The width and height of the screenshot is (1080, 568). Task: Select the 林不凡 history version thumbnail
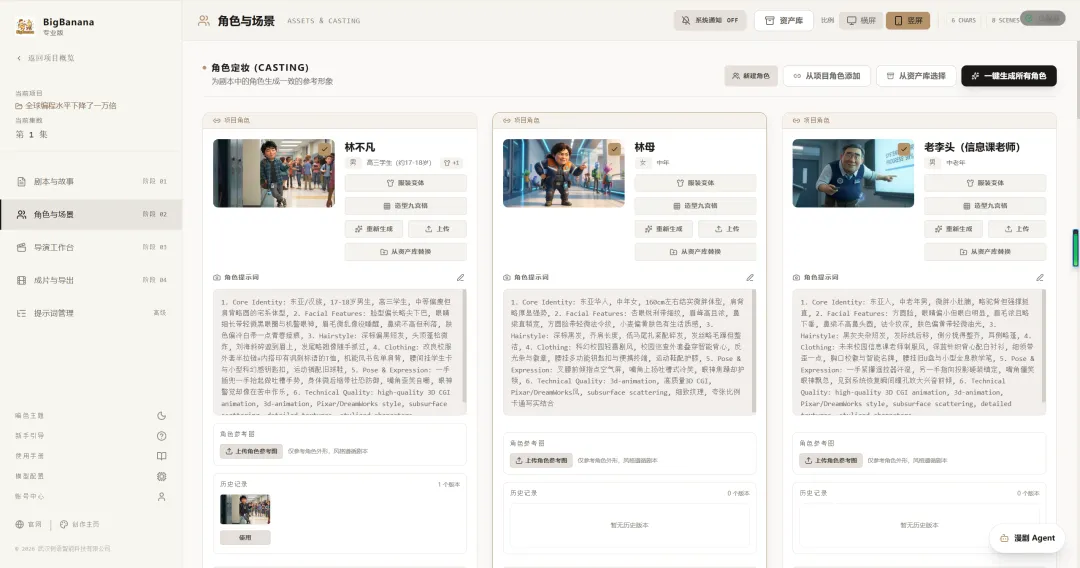[245, 509]
